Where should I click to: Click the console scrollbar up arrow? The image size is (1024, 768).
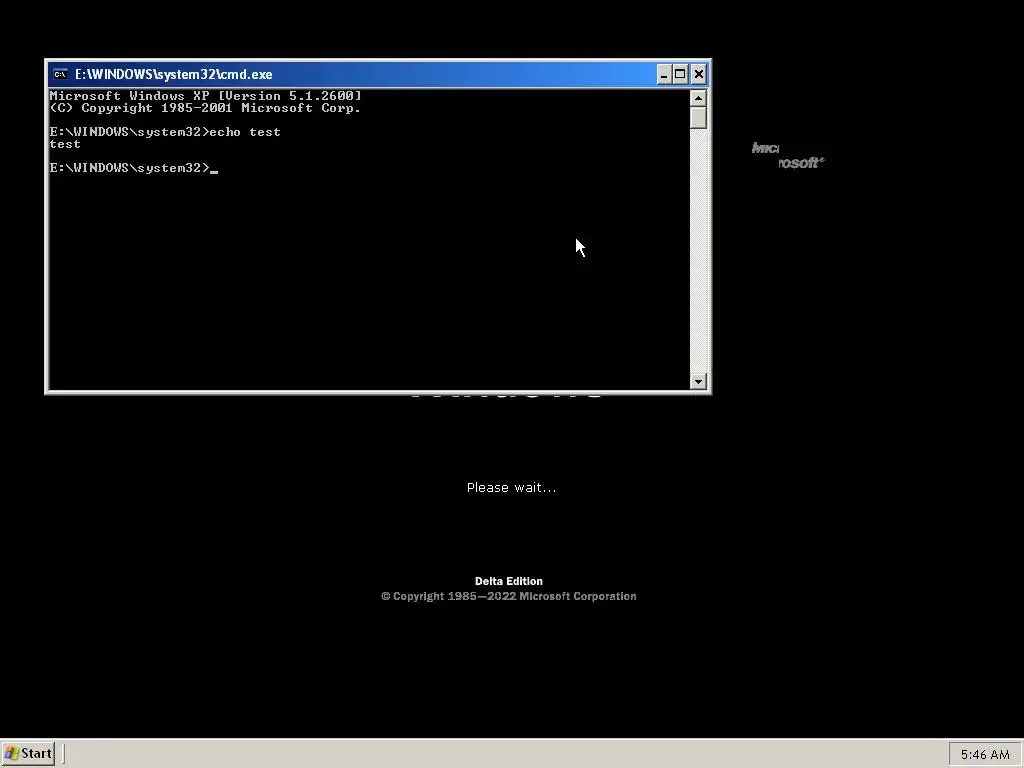tap(698, 98)
